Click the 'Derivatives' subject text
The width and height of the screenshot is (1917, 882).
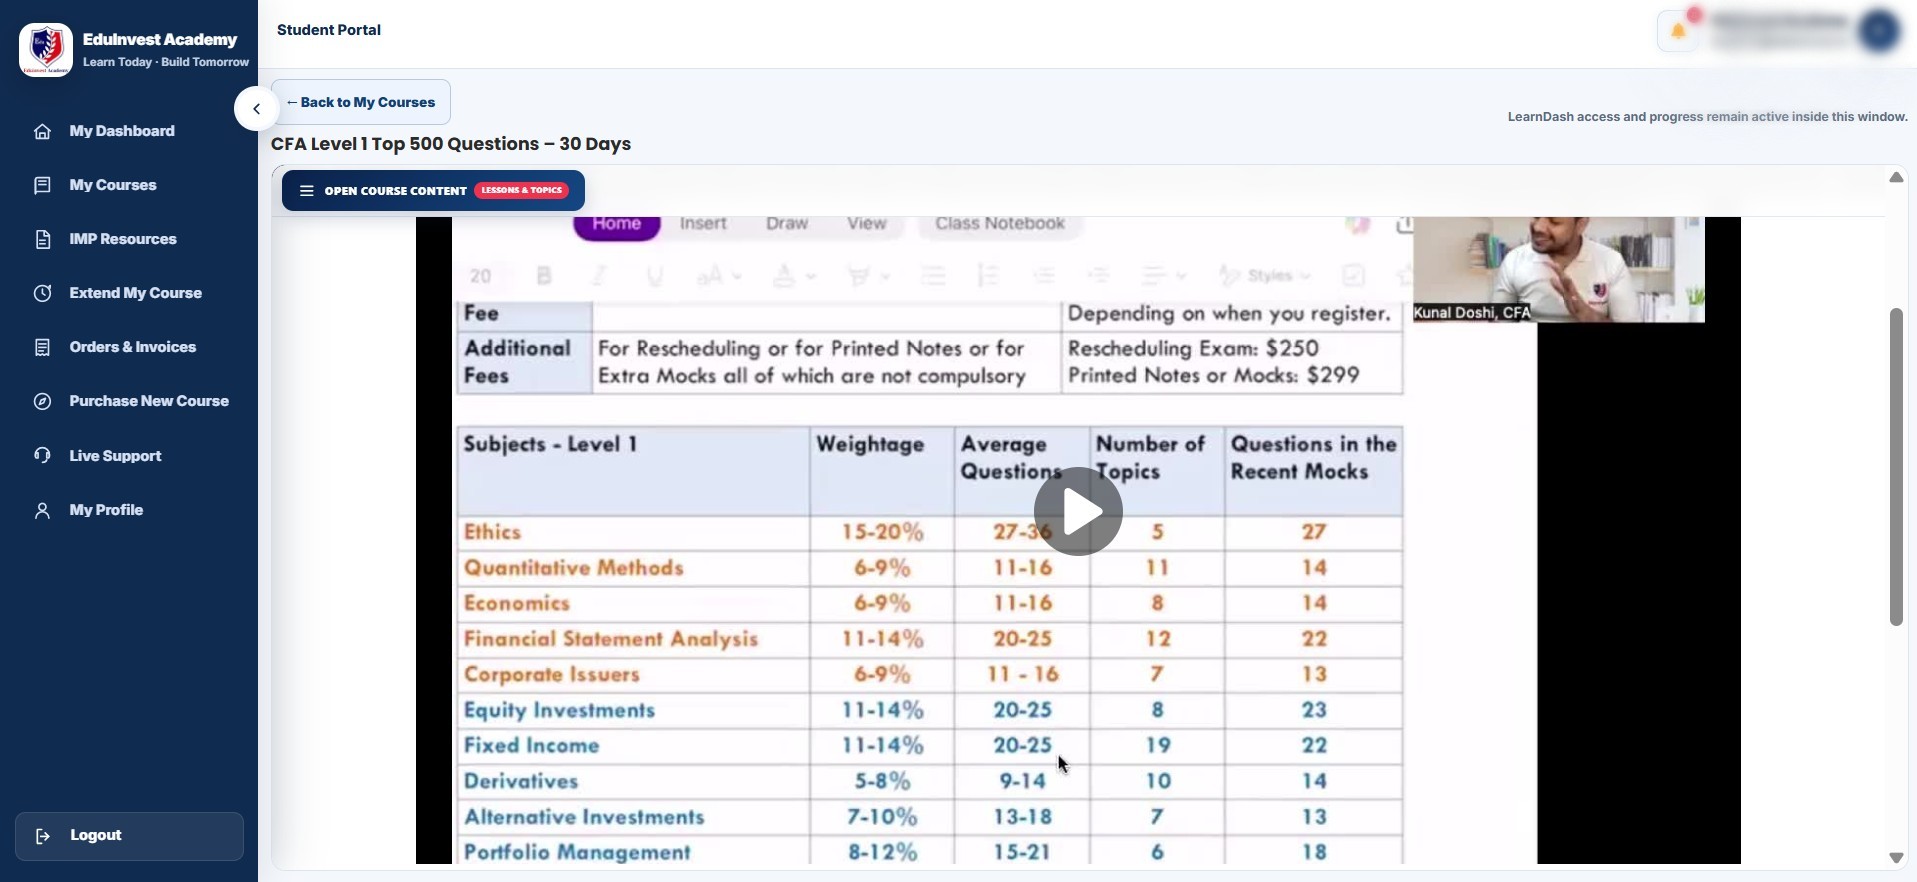[522, 782]
